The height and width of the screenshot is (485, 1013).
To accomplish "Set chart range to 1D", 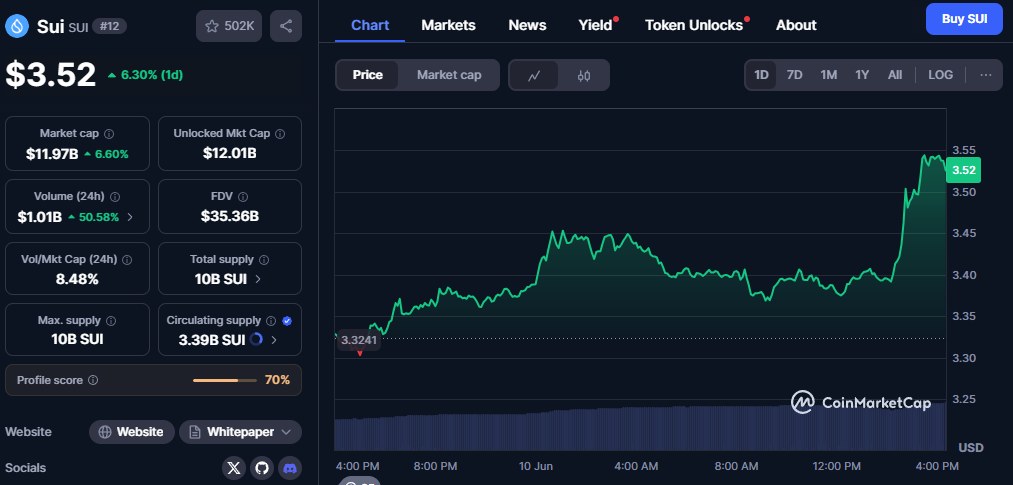I will (x=762, y=75).
